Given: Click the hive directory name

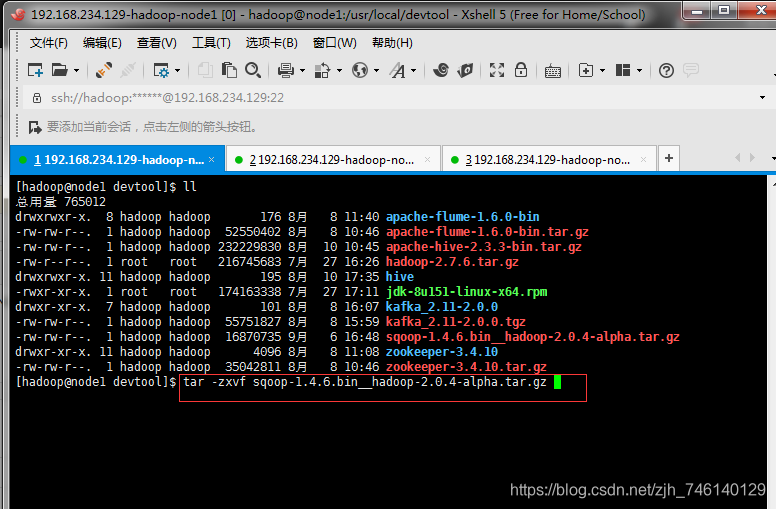Looking at the screenshot, I should tap(400, 277).
